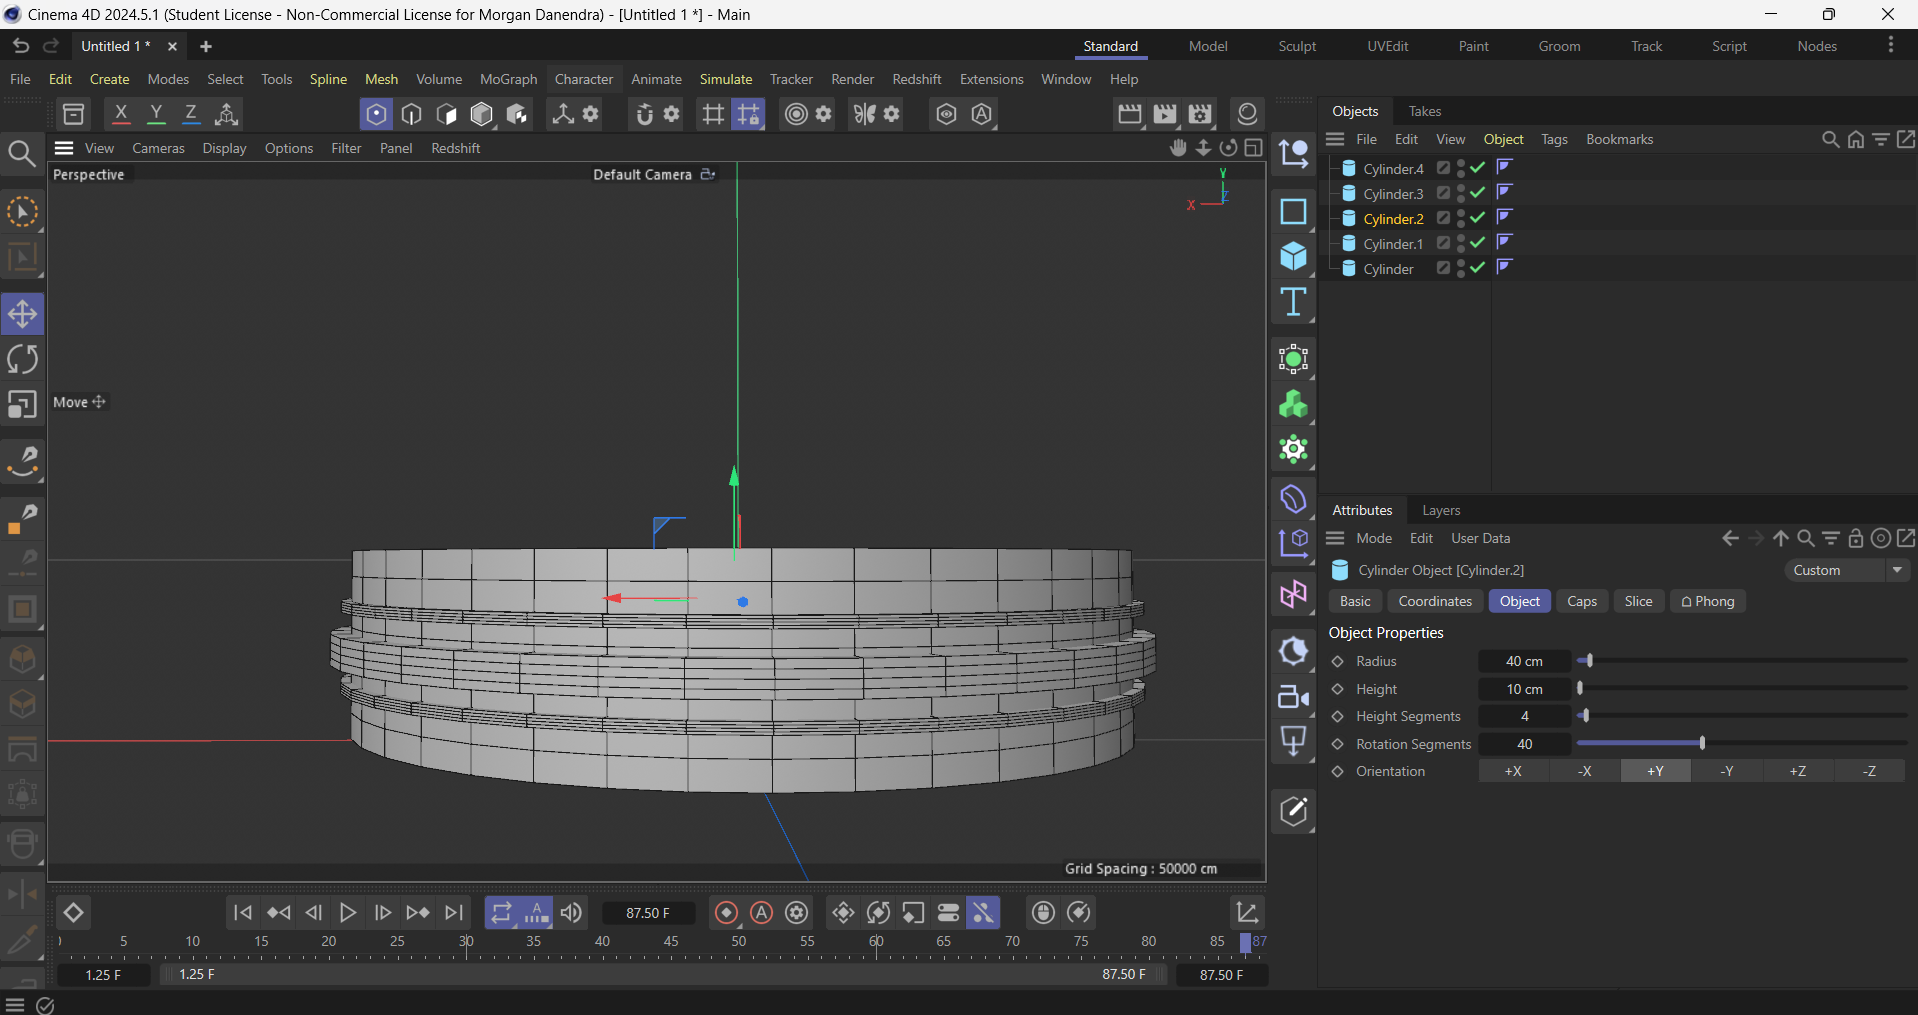The image size is (1918, 1015).
Task: Click the Play Forwards button
Action: point(348,912)
